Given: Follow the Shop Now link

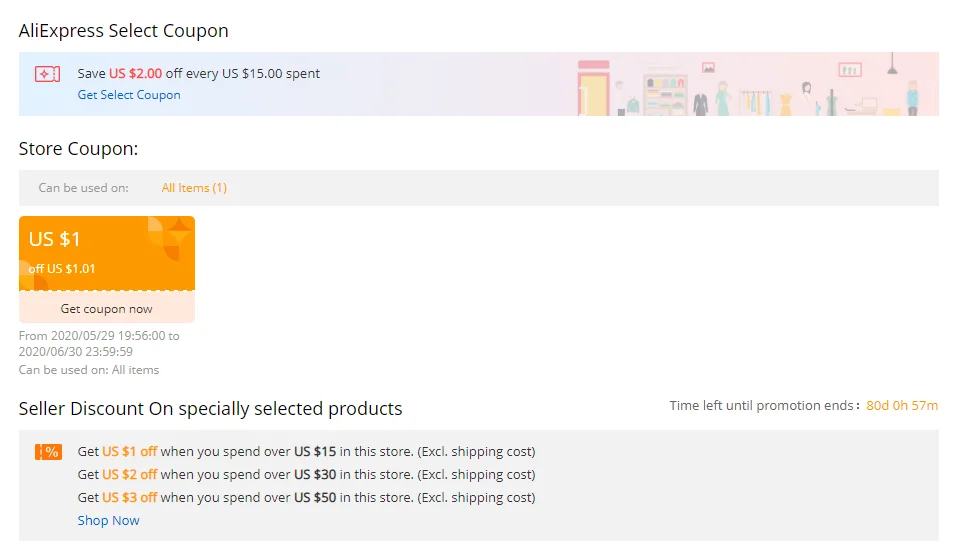Looking at the screenshot, I should [109, 521].
